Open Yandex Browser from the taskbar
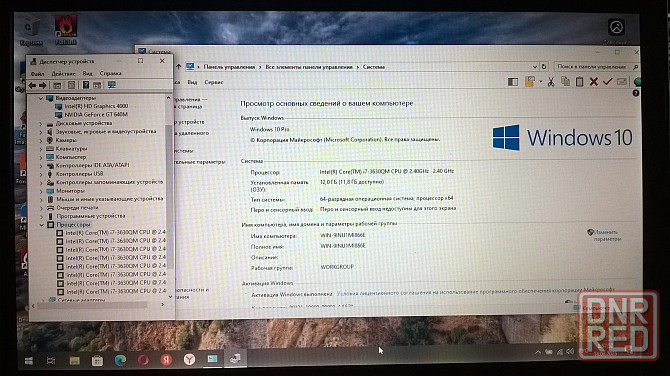The height and width of the screenshot is (376, 670). 189,359
